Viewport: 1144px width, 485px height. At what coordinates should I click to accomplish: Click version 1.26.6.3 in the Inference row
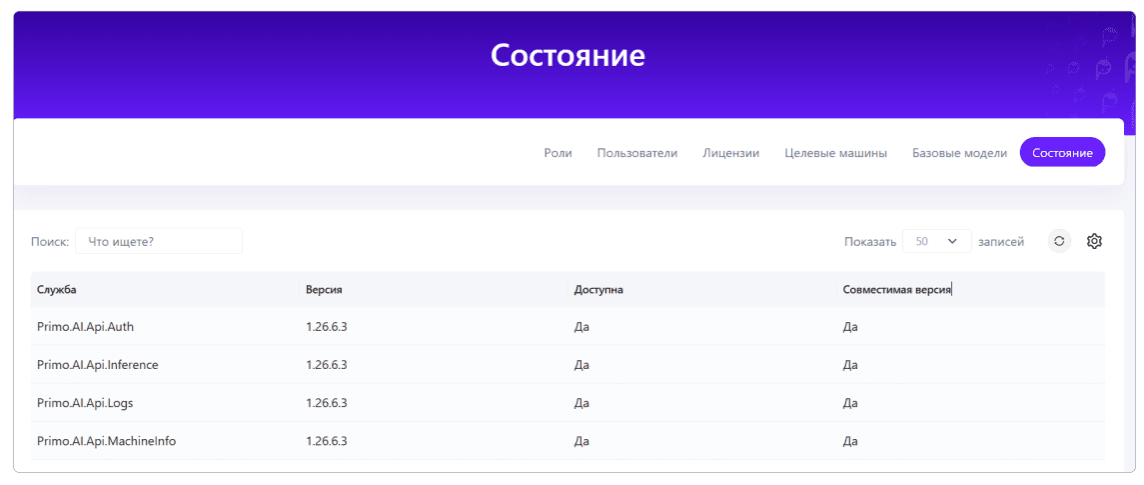(x=326, y=365)
